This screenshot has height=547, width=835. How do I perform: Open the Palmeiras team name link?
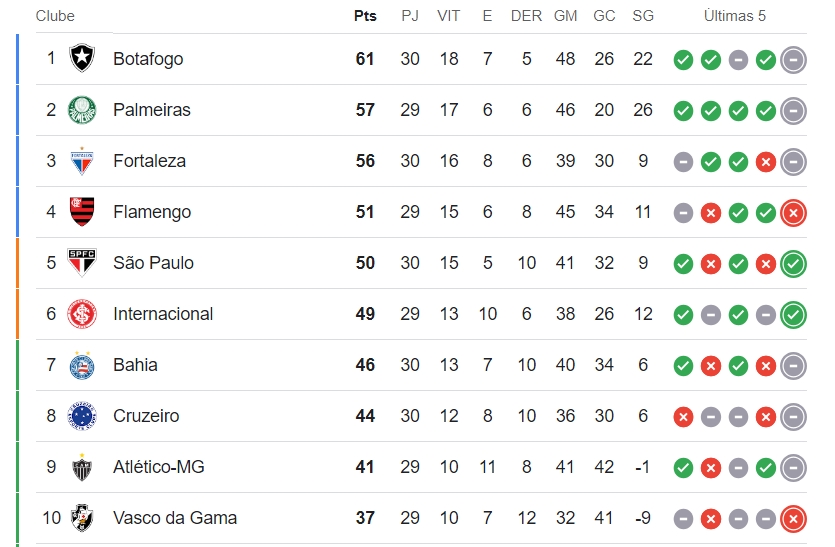[x=152, y=110]
